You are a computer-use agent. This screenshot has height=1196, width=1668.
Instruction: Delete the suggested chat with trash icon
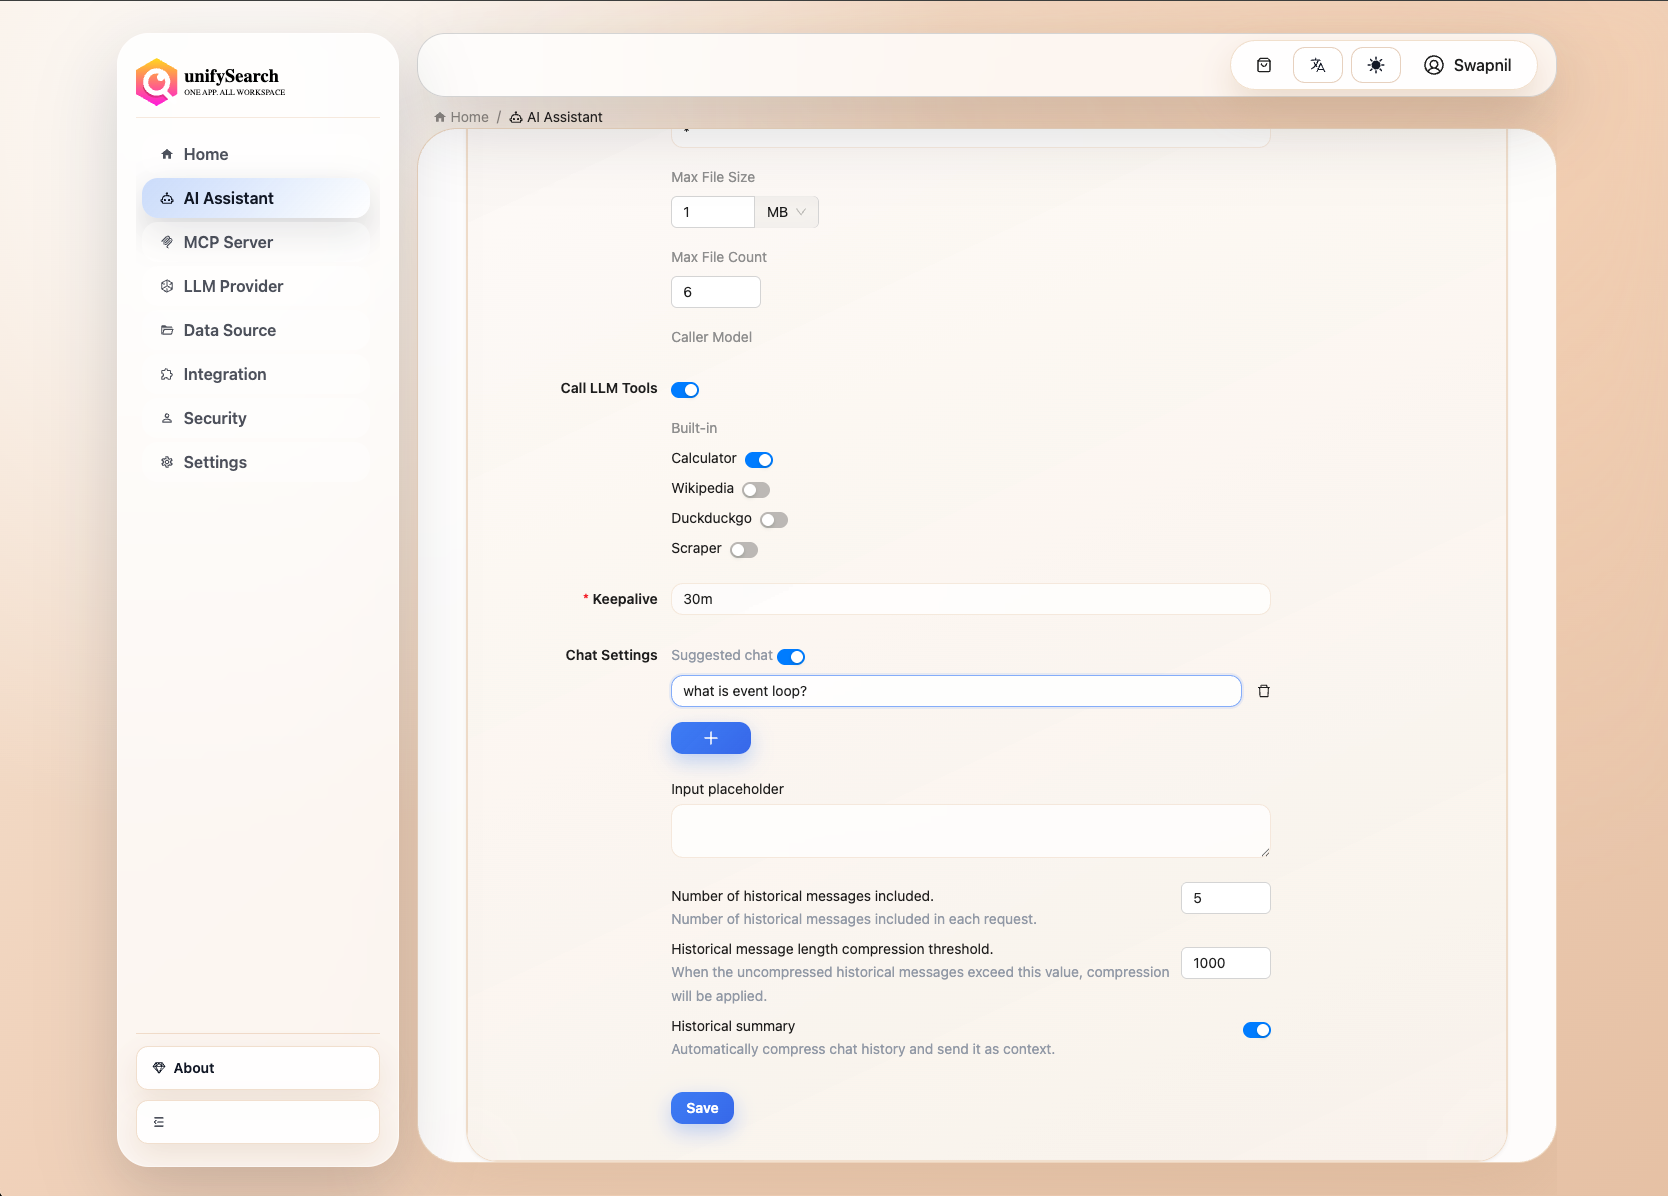point(1264,691)
